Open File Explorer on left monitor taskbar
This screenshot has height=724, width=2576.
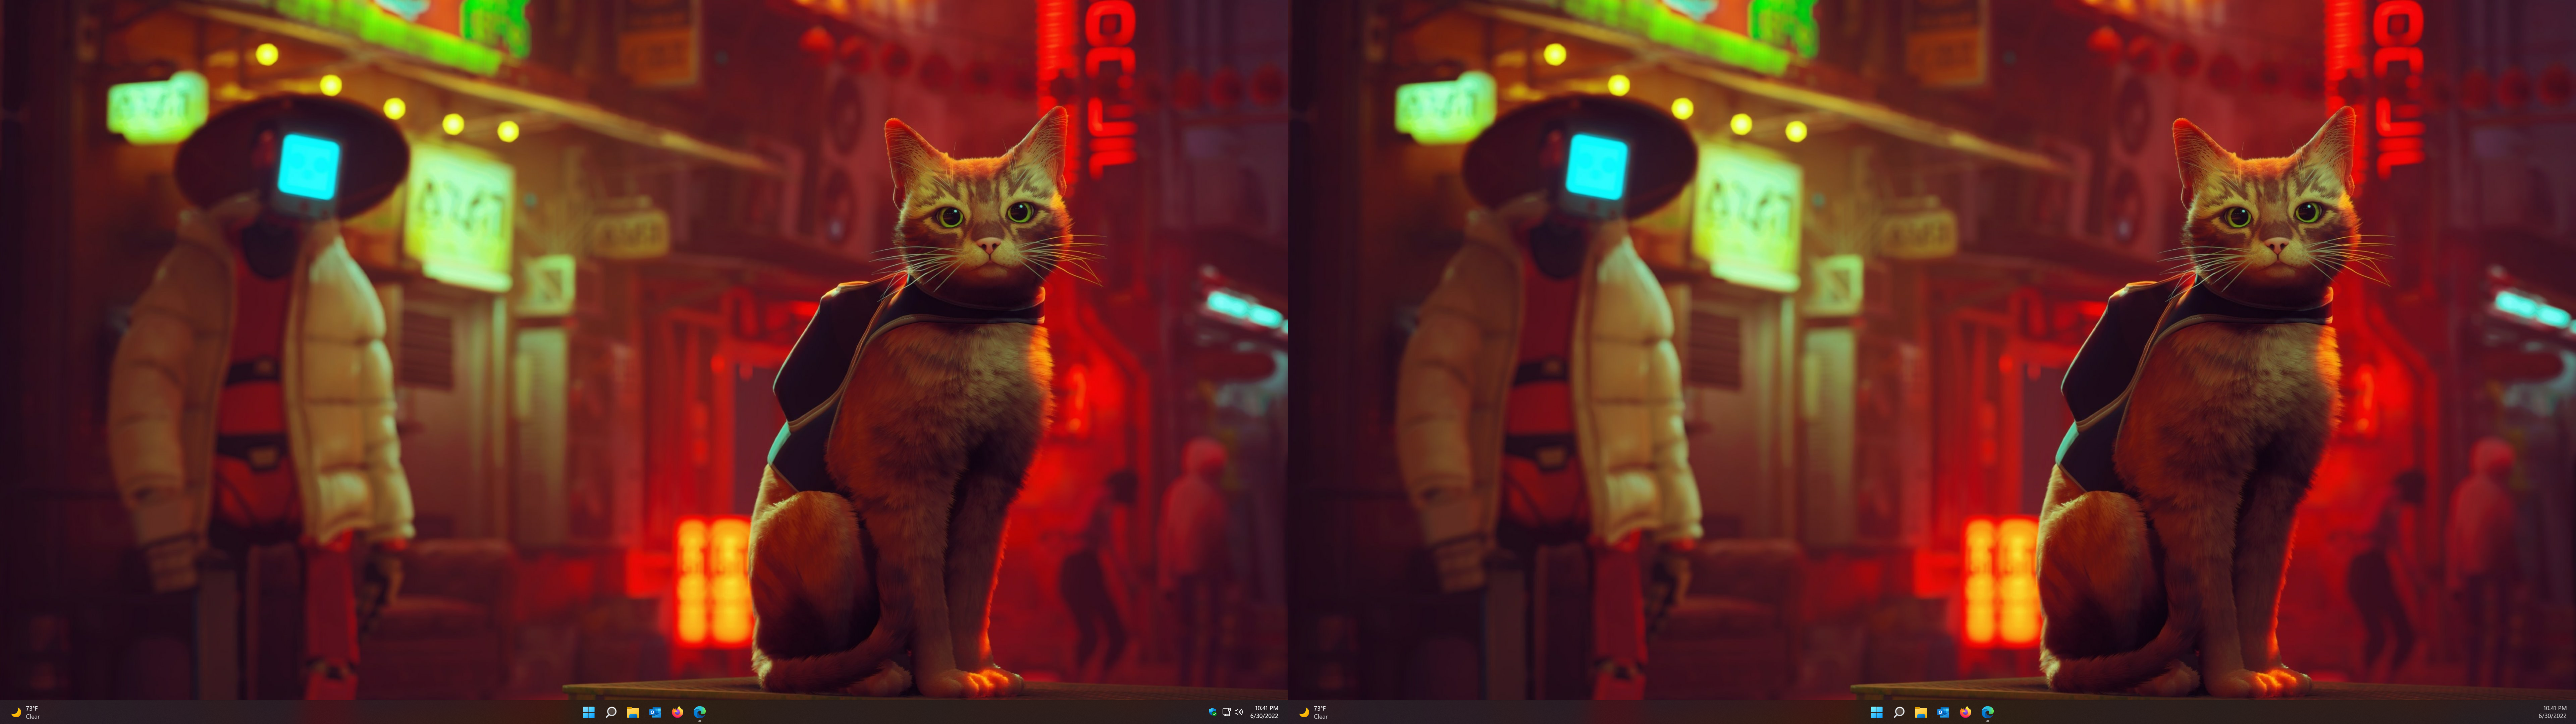click(x=633, y=712)
